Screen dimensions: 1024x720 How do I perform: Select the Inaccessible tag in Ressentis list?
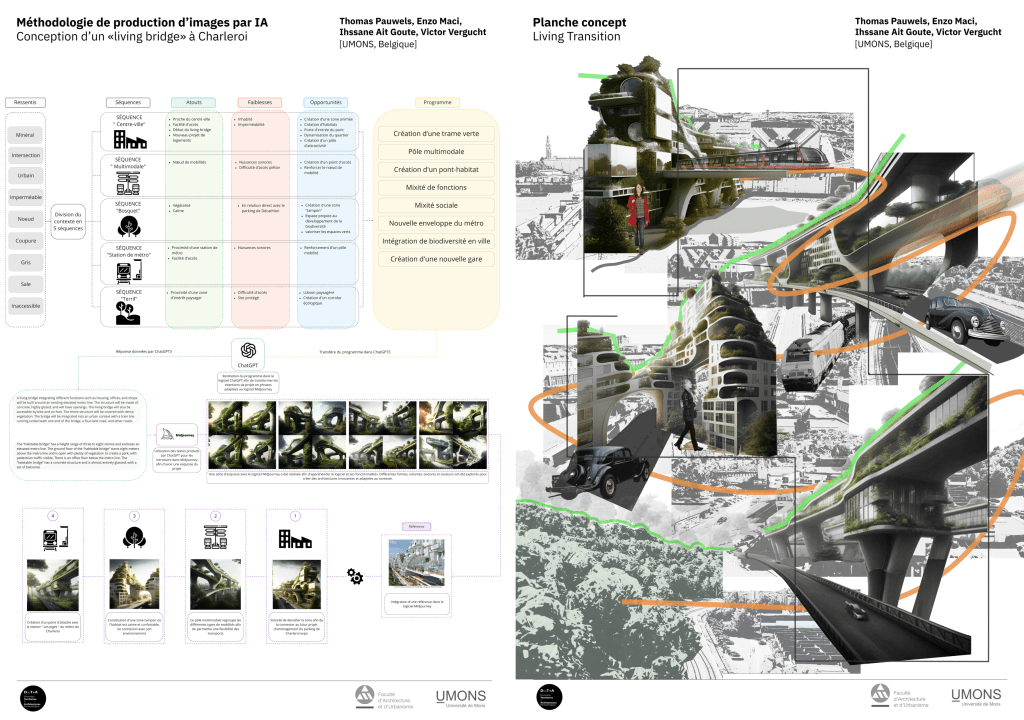[x=25, y=306]
